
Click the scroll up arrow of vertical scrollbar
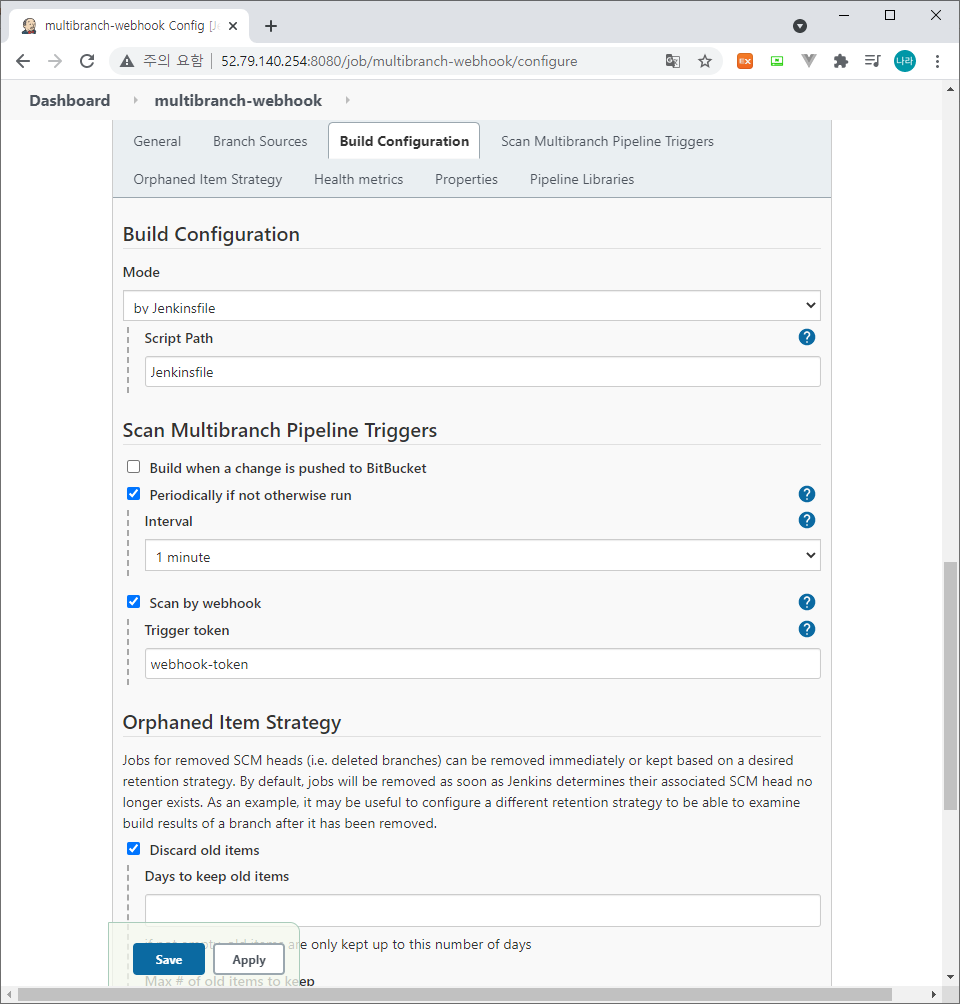950,89
